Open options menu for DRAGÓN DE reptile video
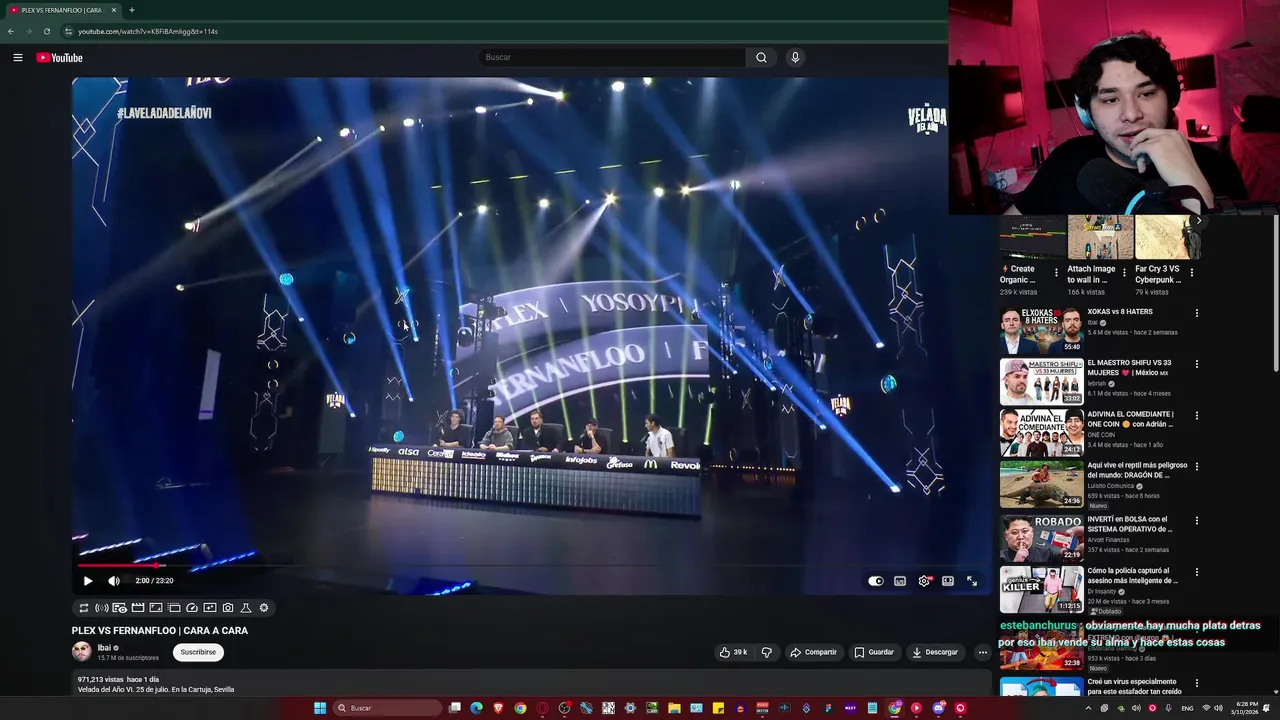The image size is (1280, 720). (x=1196, y=466)
